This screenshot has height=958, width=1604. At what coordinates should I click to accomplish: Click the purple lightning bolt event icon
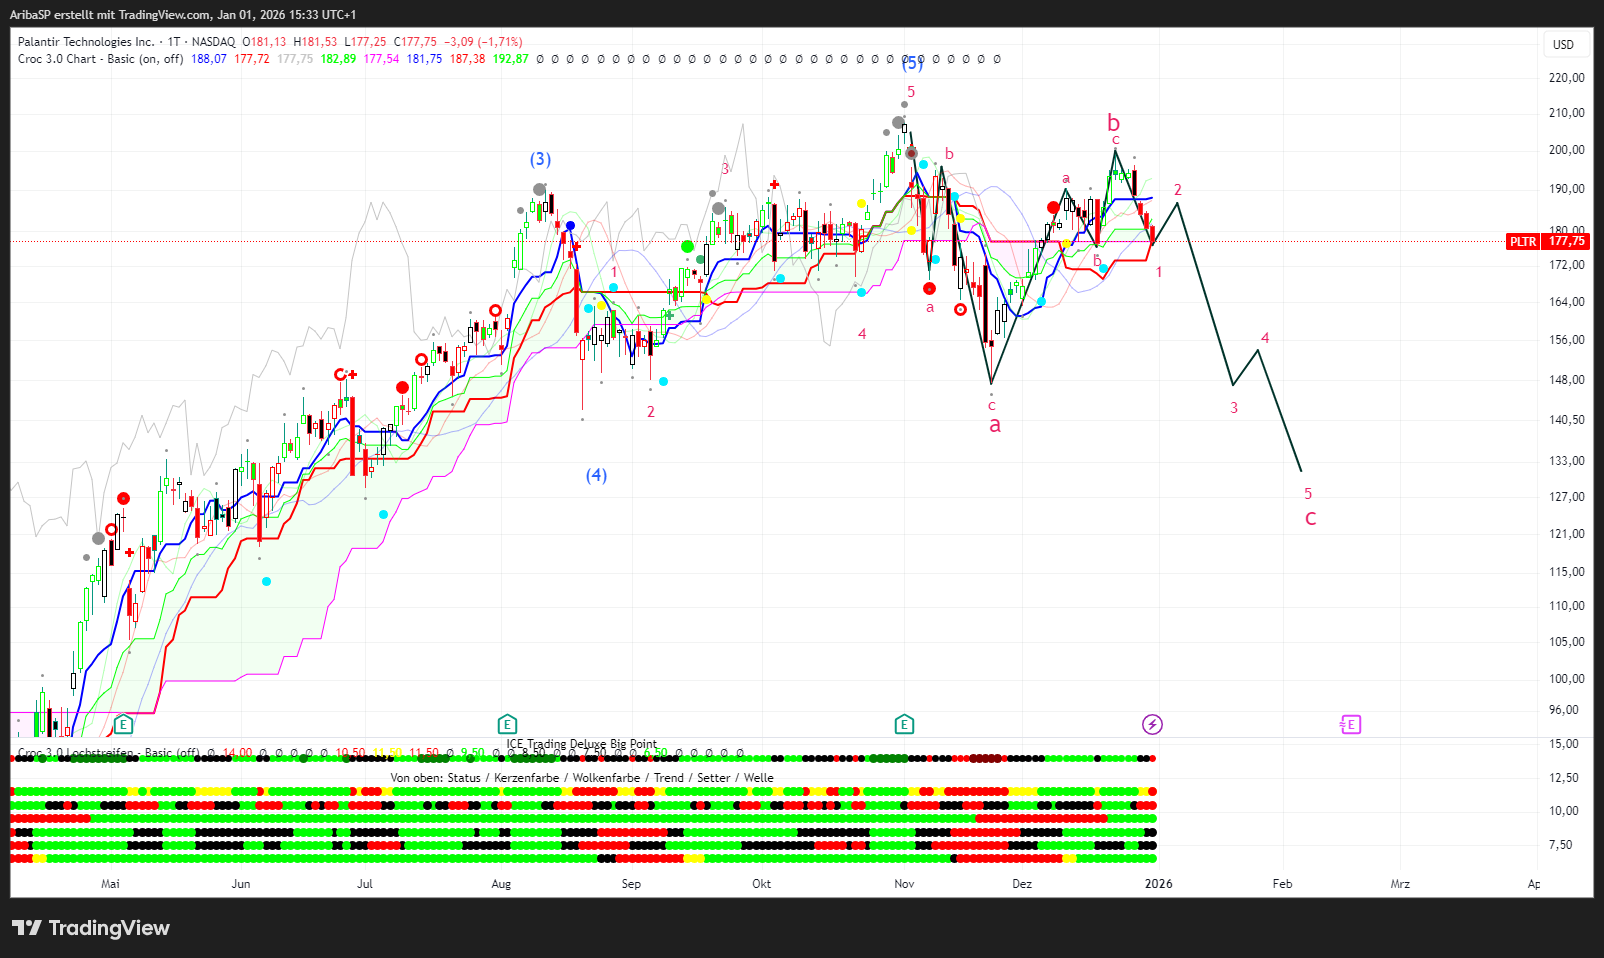click(1152, 724)
